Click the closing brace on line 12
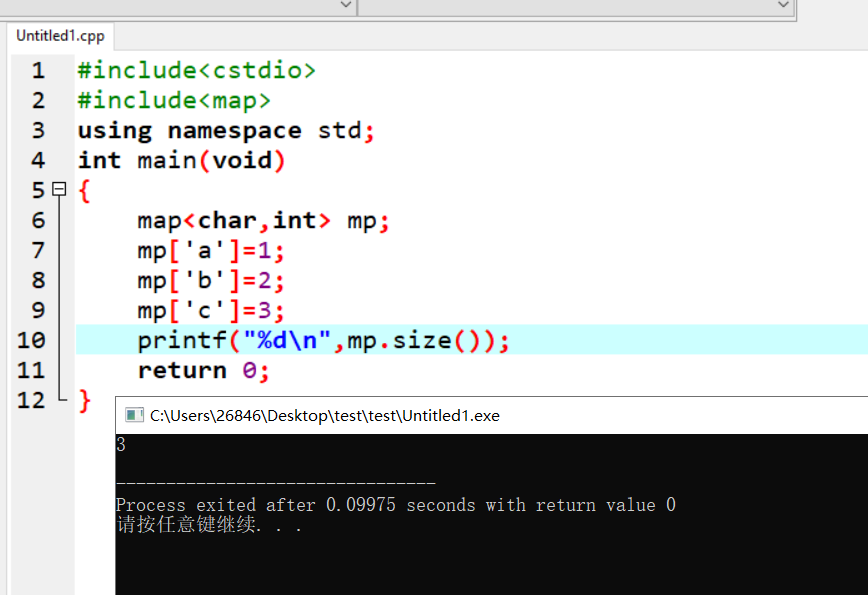Image resolution: width=868 pixels, height=595 pixels. coord(84,400)
